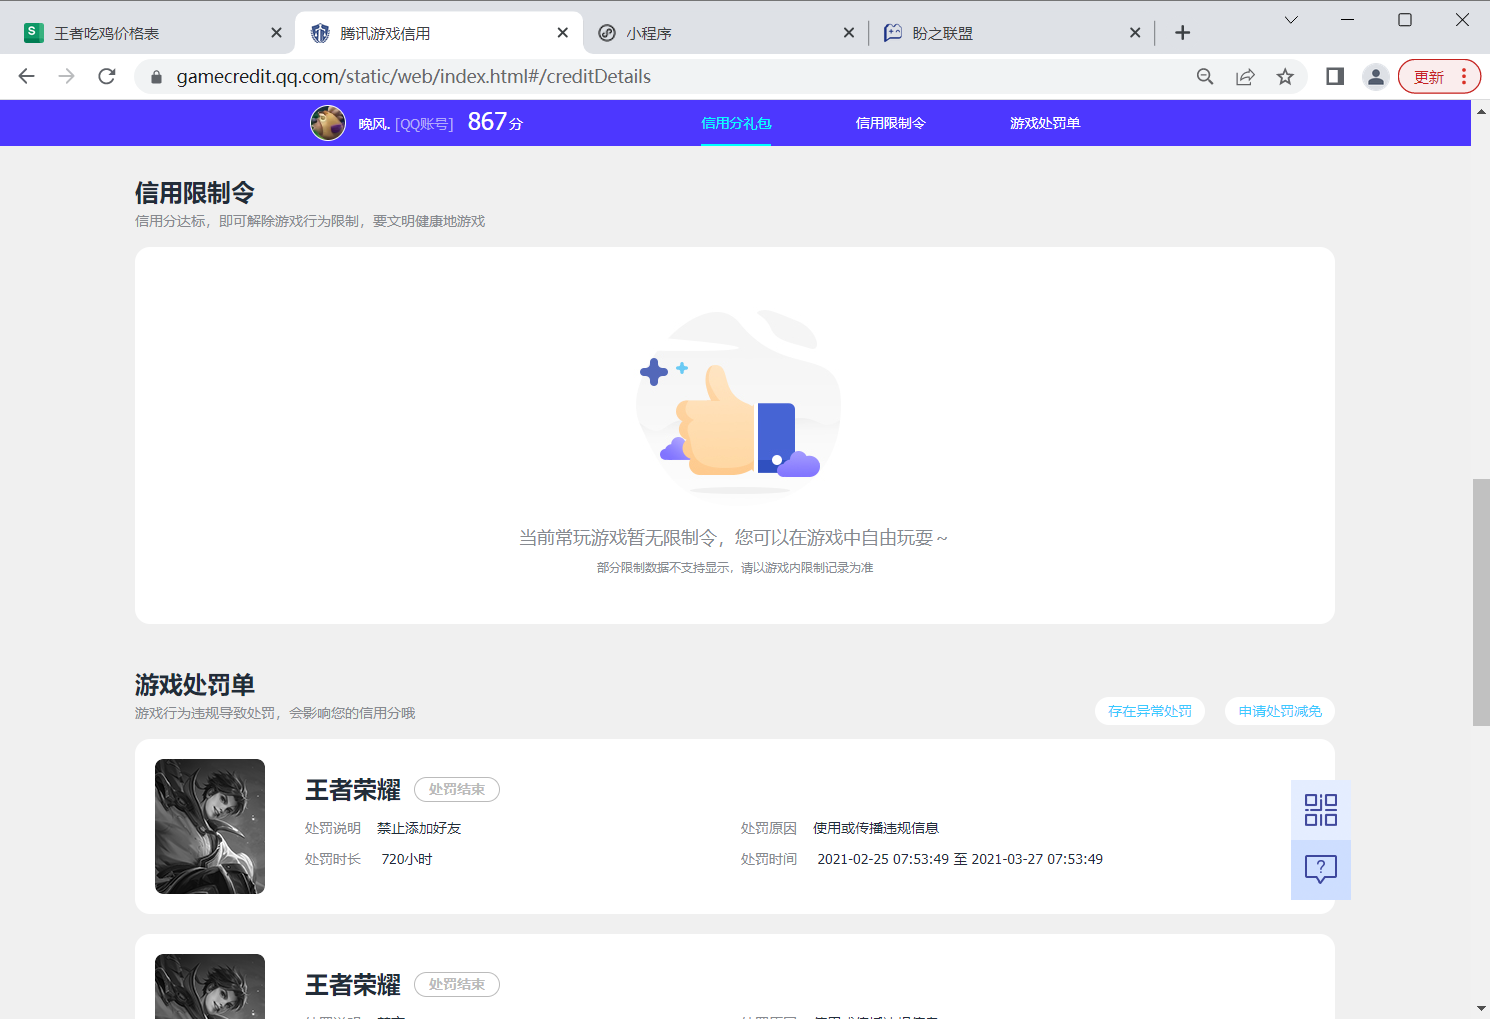Share this page using the share icon
Image resolution: width=1490 pixels, height=1019 pixels.
pyautogui.click(x=1245, y=76)
